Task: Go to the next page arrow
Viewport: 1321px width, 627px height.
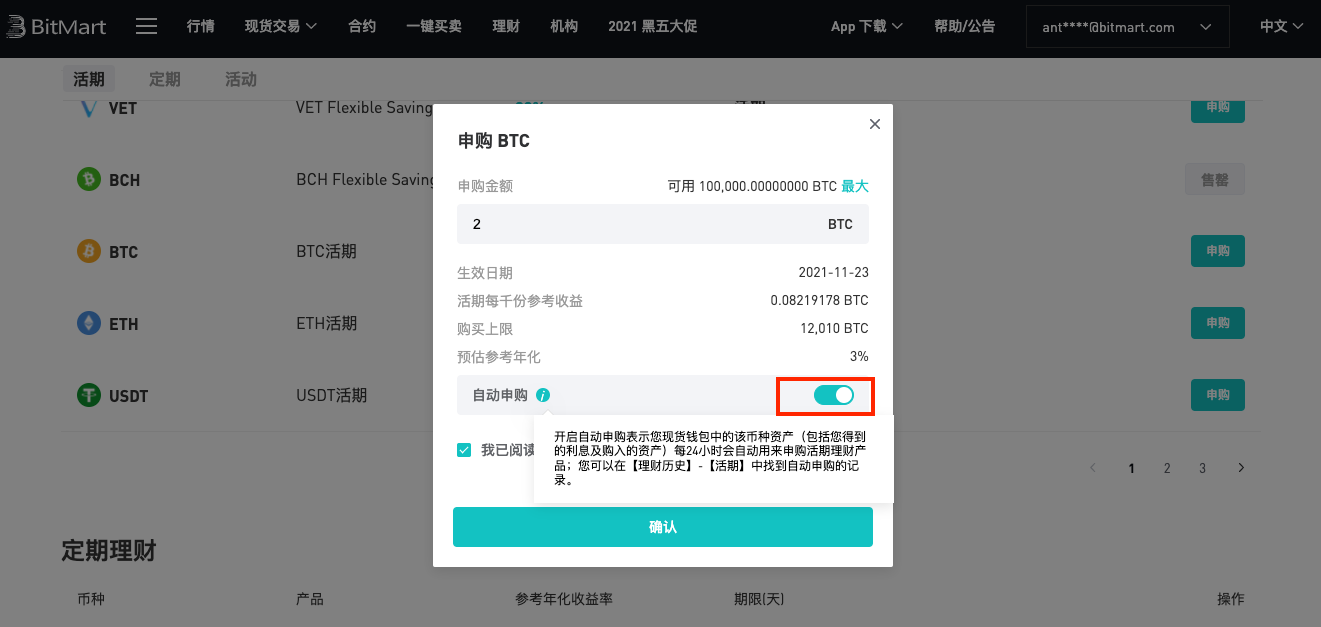Action: (1241, 468)
